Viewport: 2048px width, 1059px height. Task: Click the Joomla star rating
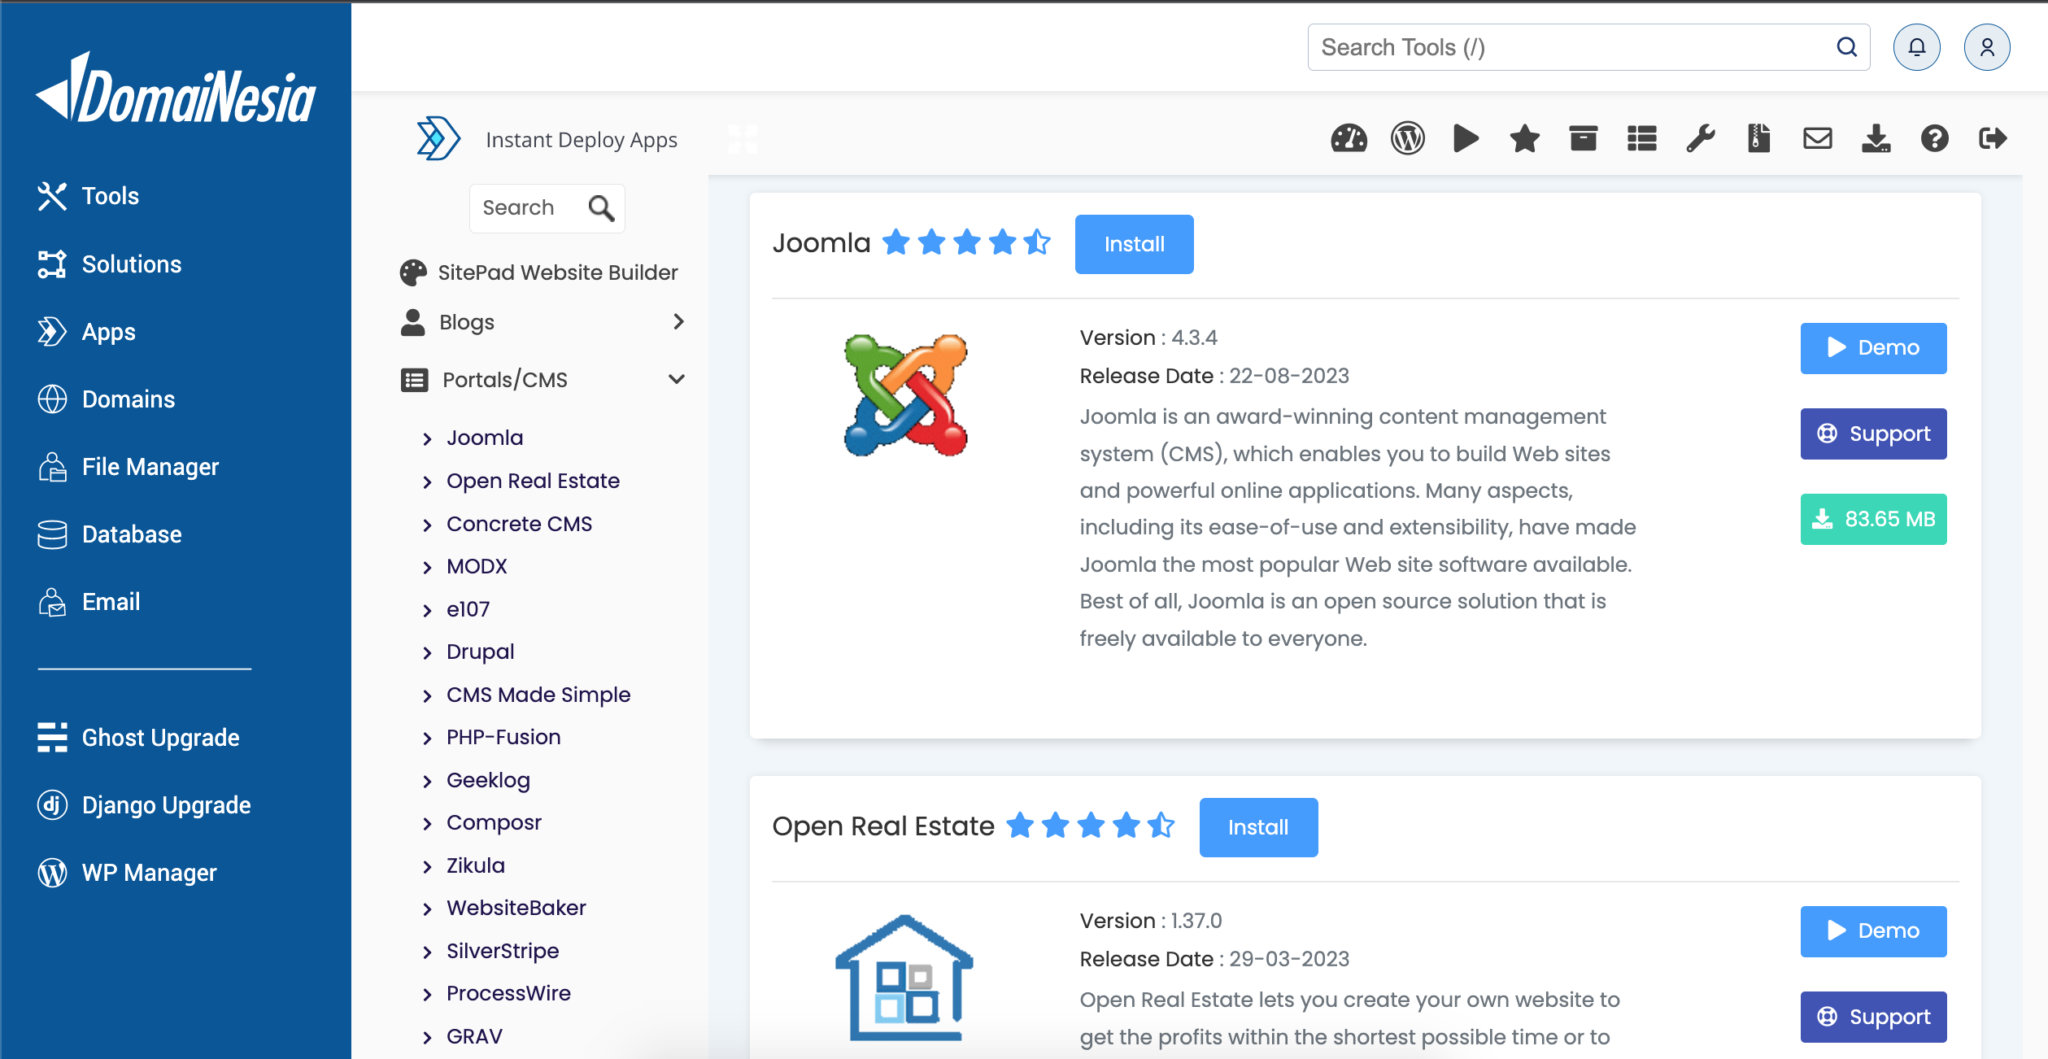[x=966, y=243]
